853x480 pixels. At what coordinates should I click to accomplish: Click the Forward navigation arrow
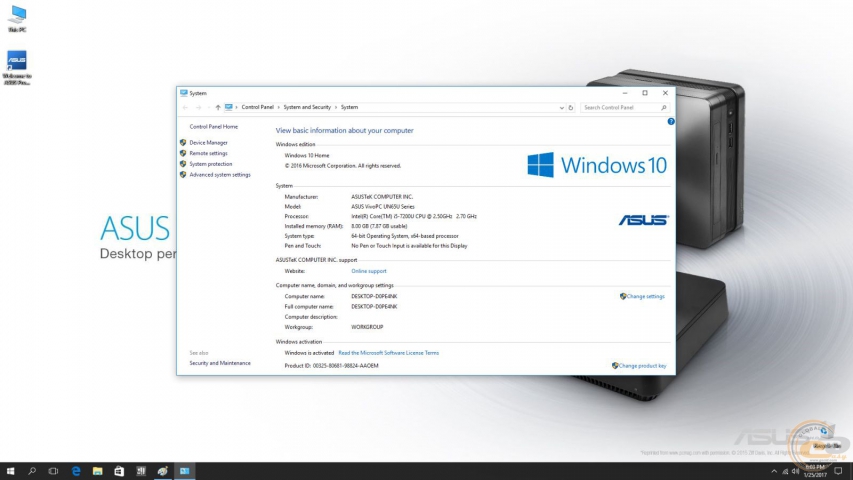[199, 108]
